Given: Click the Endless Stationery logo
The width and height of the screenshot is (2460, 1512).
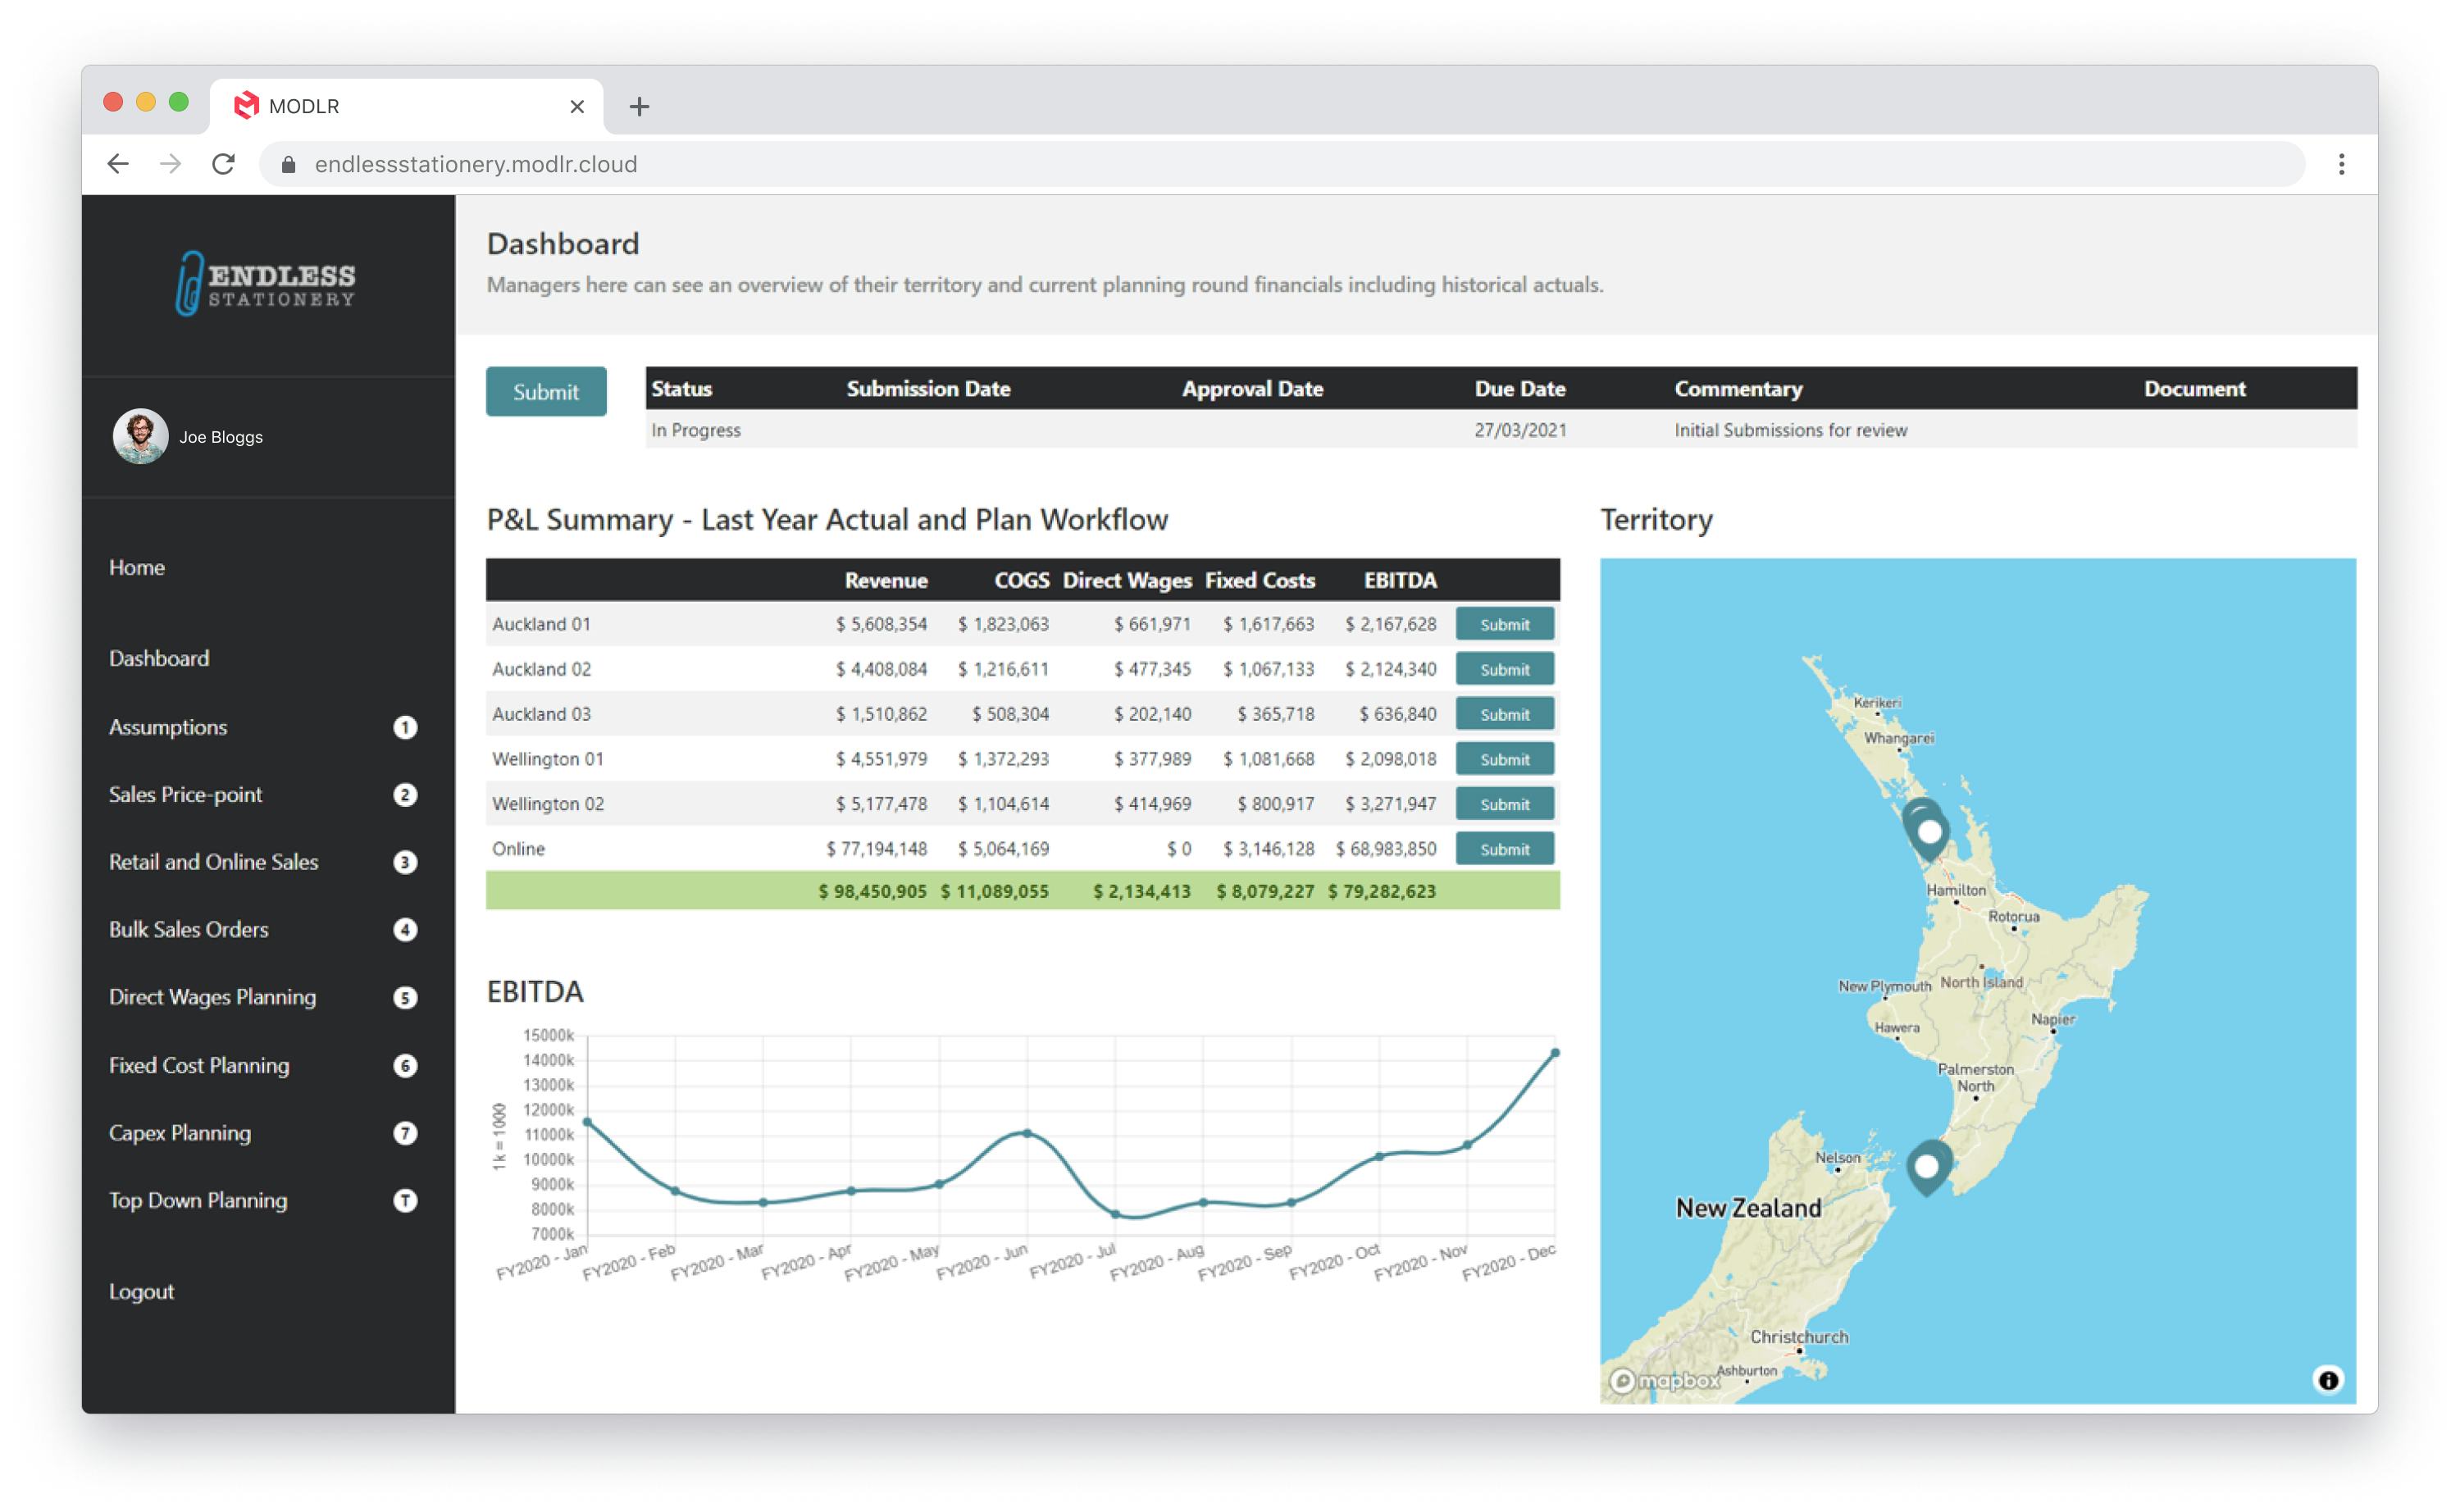Looking at the screenshot, I should (267, 283).
